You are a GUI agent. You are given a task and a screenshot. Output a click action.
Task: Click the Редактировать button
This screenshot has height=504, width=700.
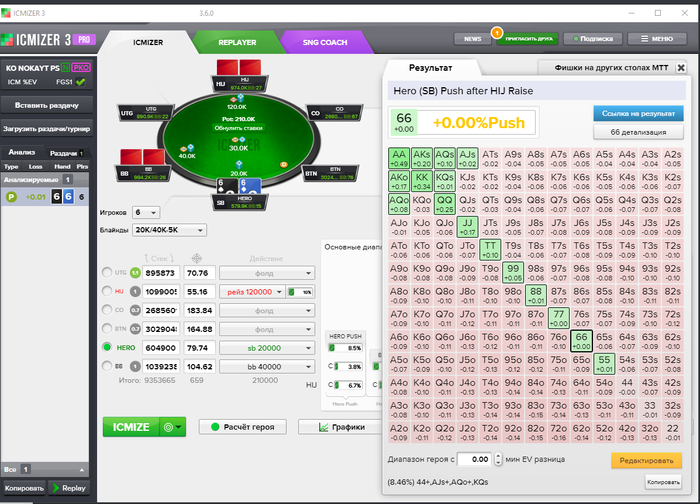[646, 461]
